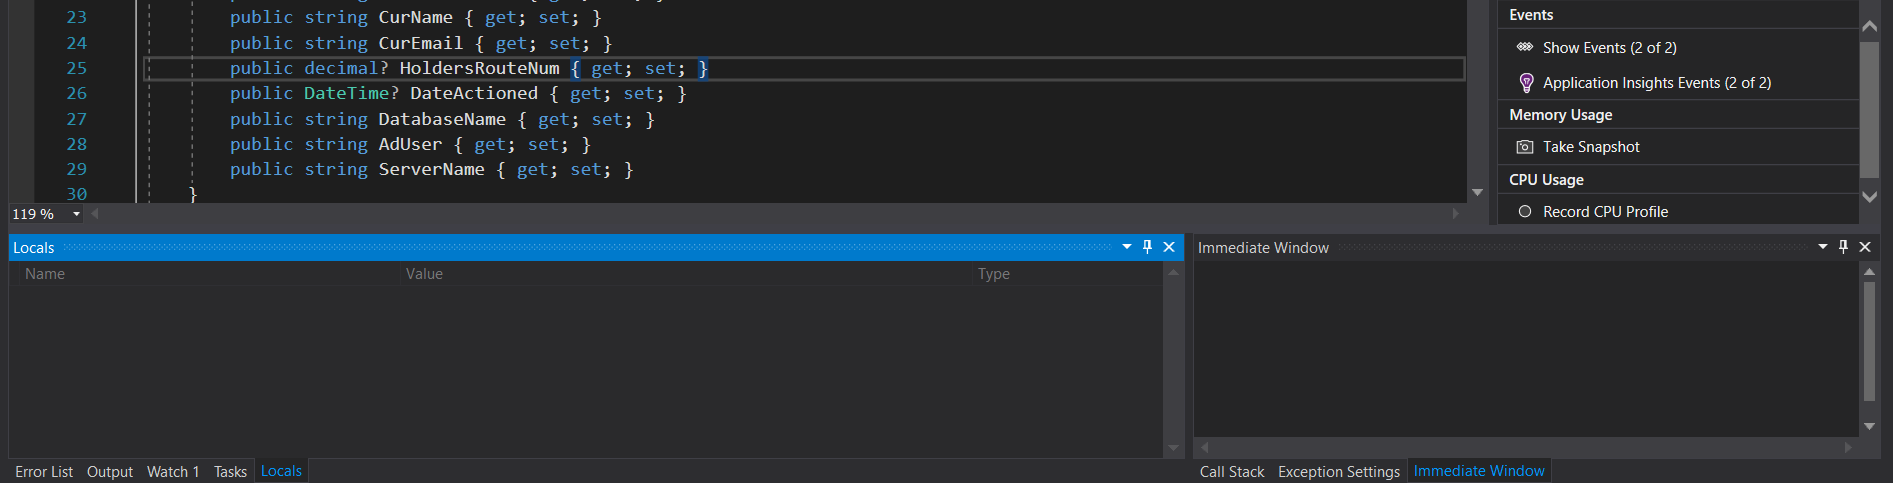The height and width of the screenshot is (483, 1893).
Task: Select the Exception Settings tab
Action: [x=1339, y=472]
